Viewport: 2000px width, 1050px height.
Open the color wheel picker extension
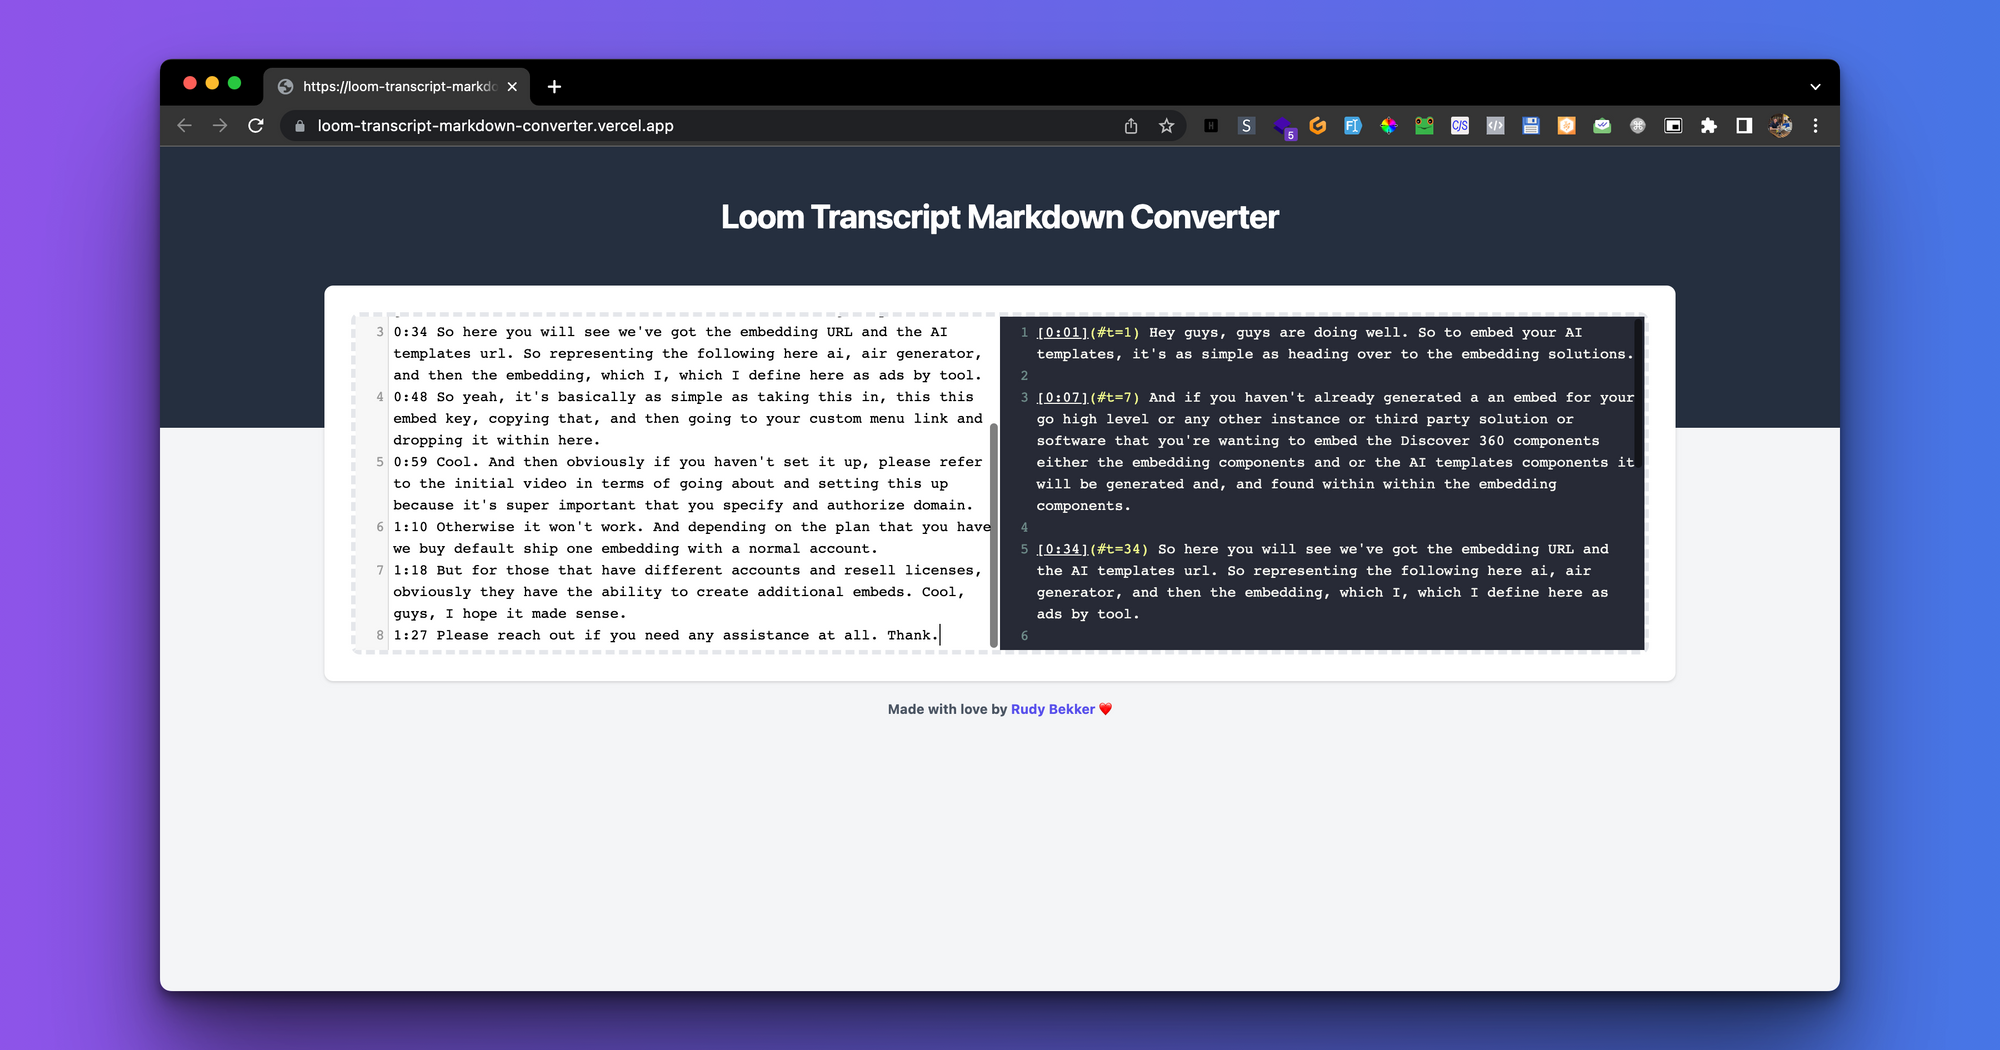click(1389, 126)
